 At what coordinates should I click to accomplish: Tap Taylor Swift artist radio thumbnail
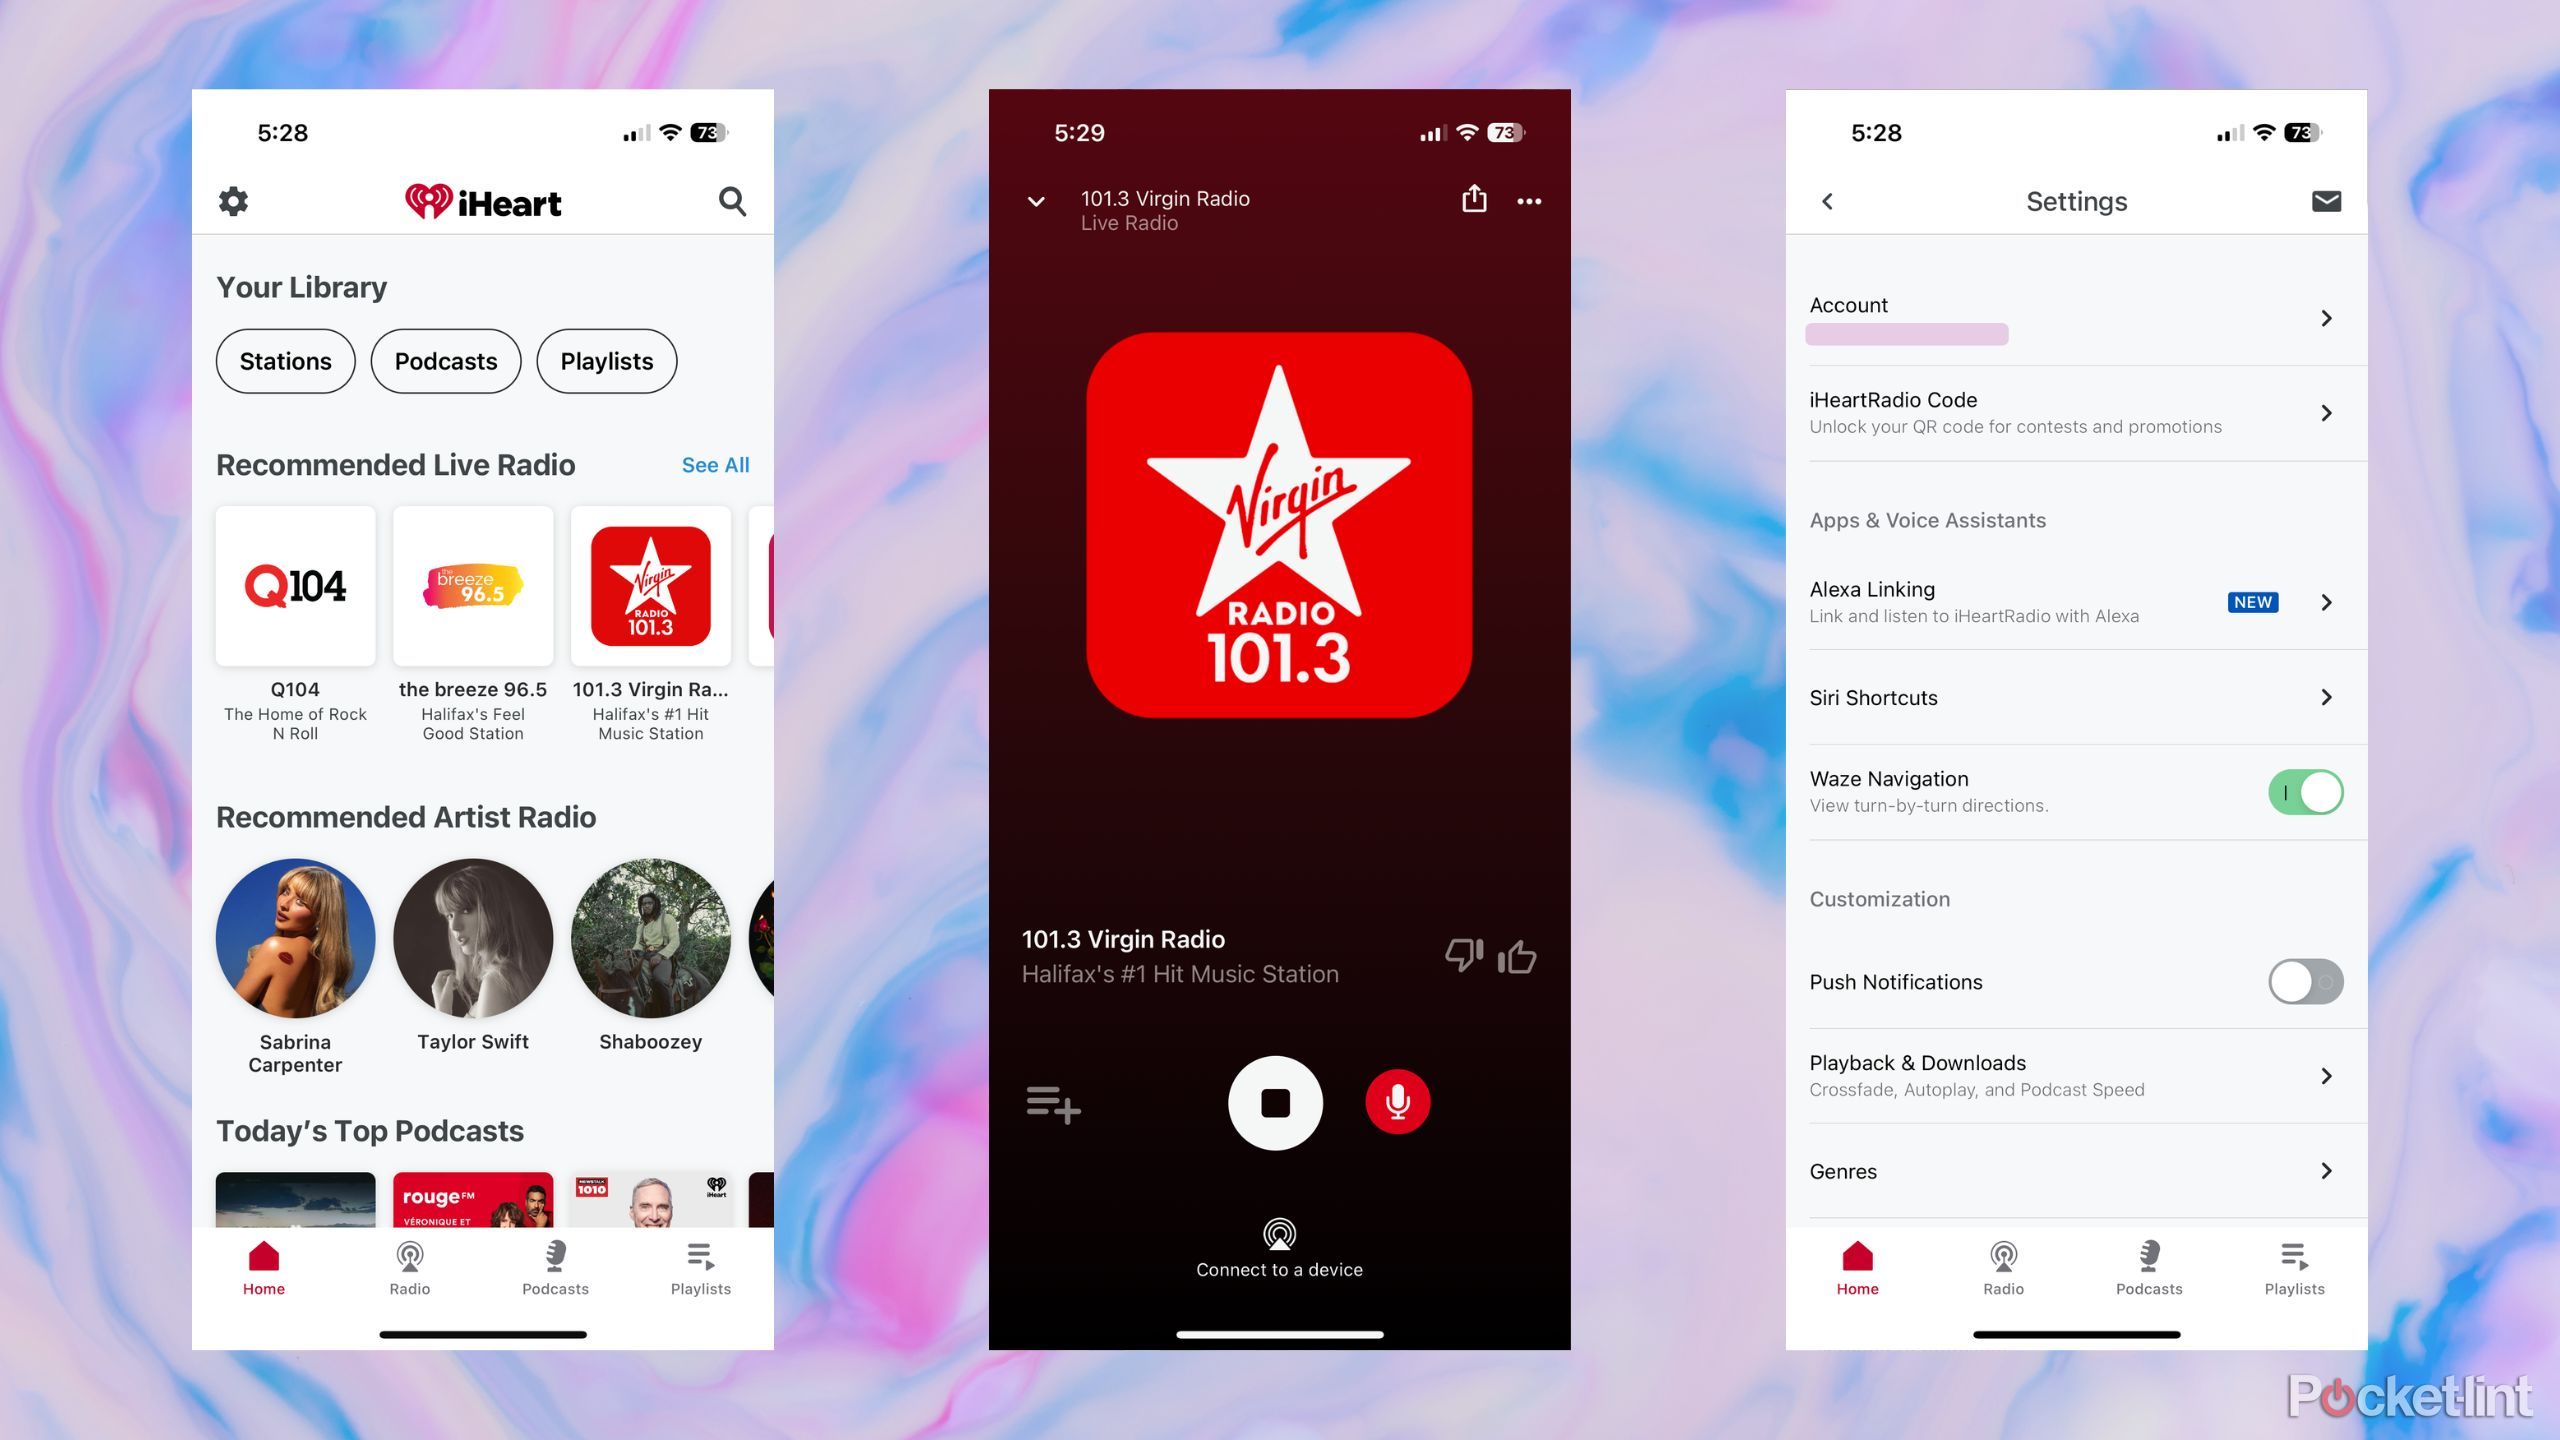[471, 937]
